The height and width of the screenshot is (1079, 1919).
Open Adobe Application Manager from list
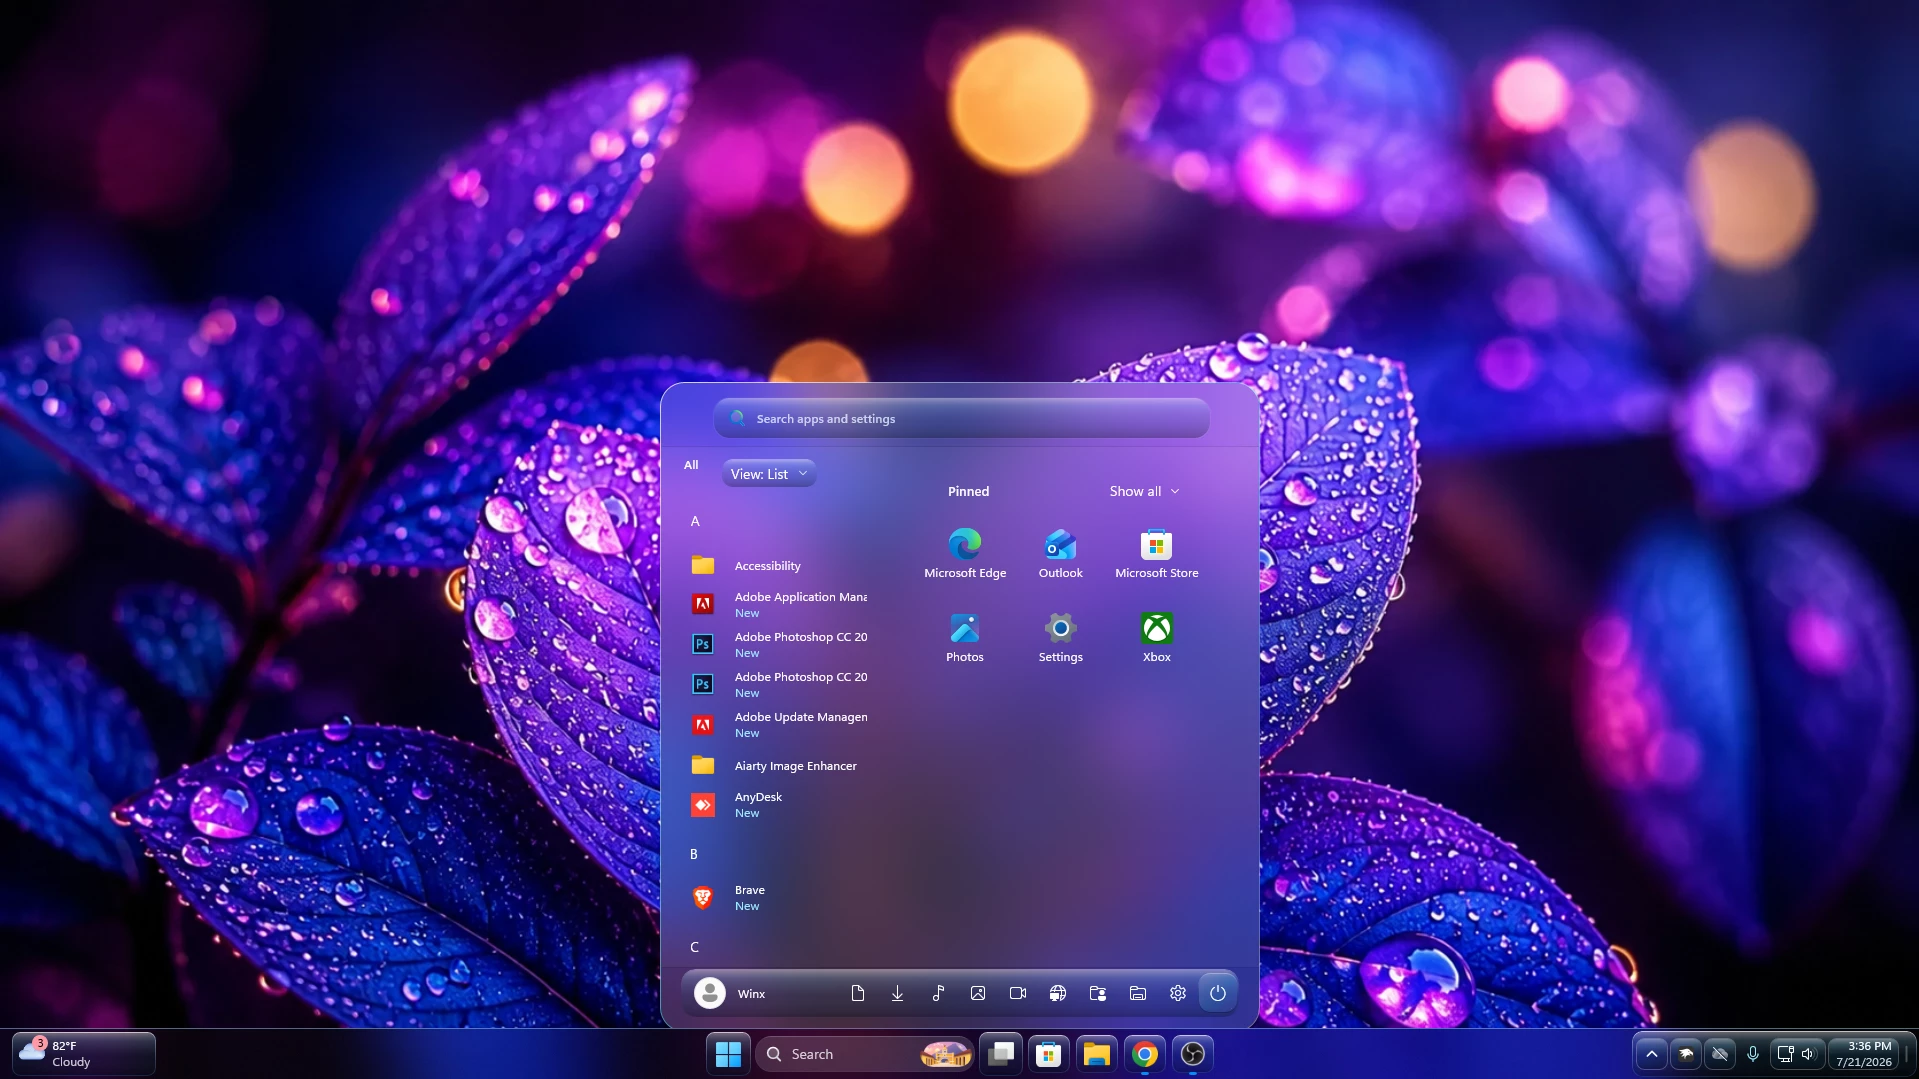780,604
